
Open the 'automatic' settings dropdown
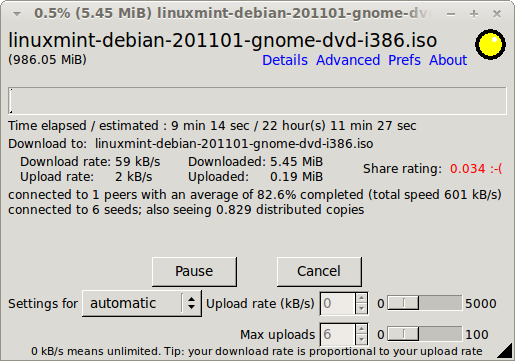pos(142,303)
